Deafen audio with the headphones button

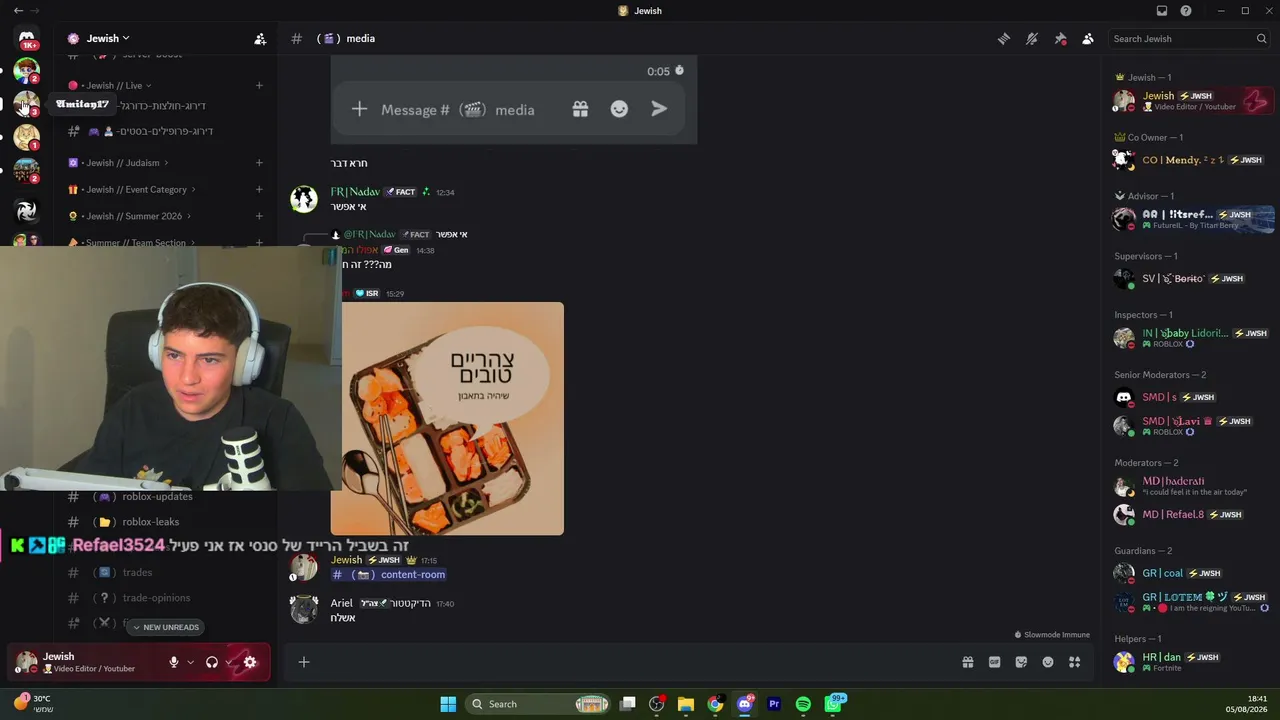click(212, 662)
